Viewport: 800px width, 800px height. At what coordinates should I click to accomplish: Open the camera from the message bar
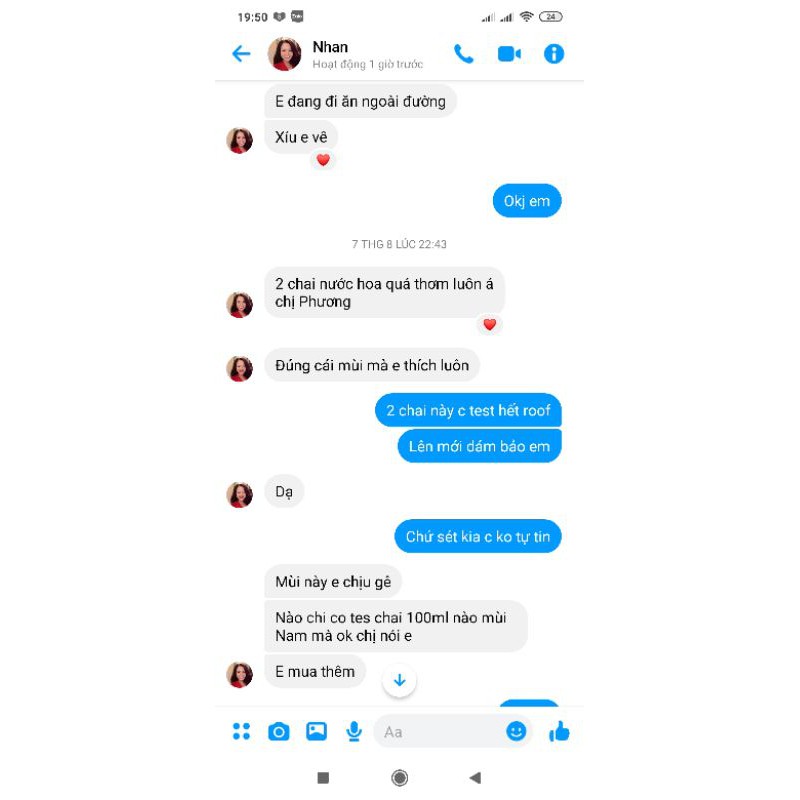pos(279,732)
